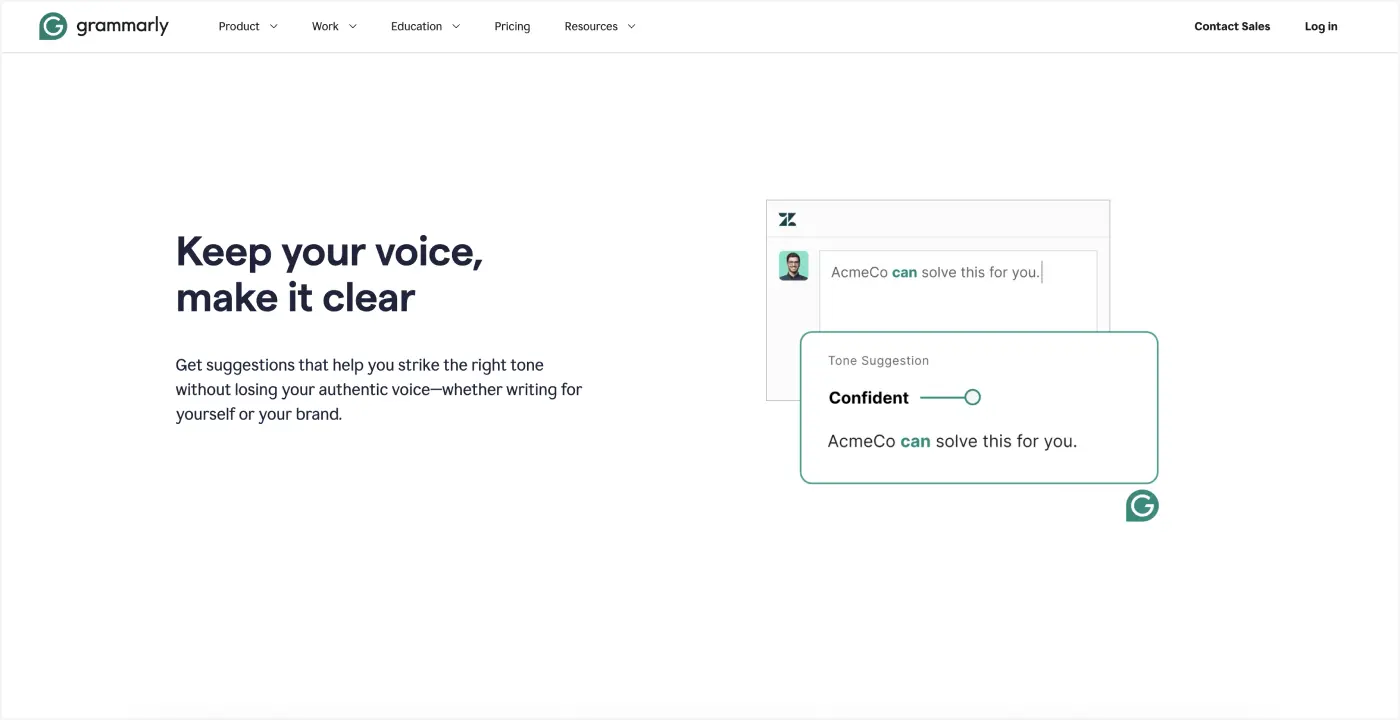The image size is (1400, 720).
Task: Select the Pricing menu item
Action: [512, 26]
